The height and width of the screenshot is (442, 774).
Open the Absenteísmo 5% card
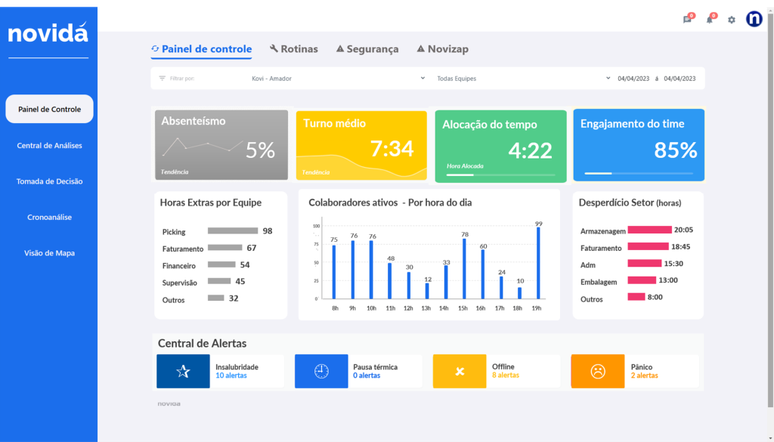click(x=221, y=145)
